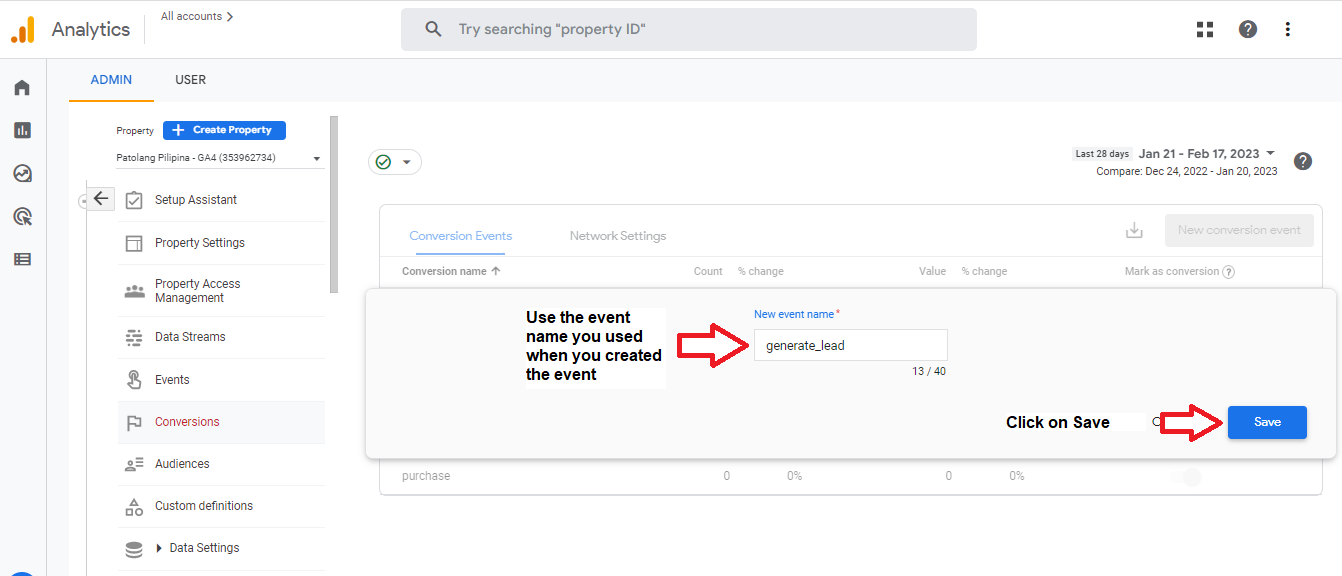Open the Advertising icon in left rail
This screenshot has width=1342, height=576.
[22, 216]
